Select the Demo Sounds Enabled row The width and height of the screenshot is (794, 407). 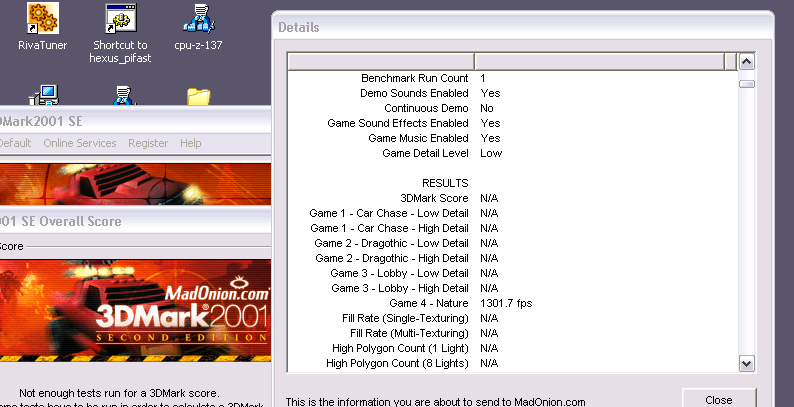(x=512, y=93)
